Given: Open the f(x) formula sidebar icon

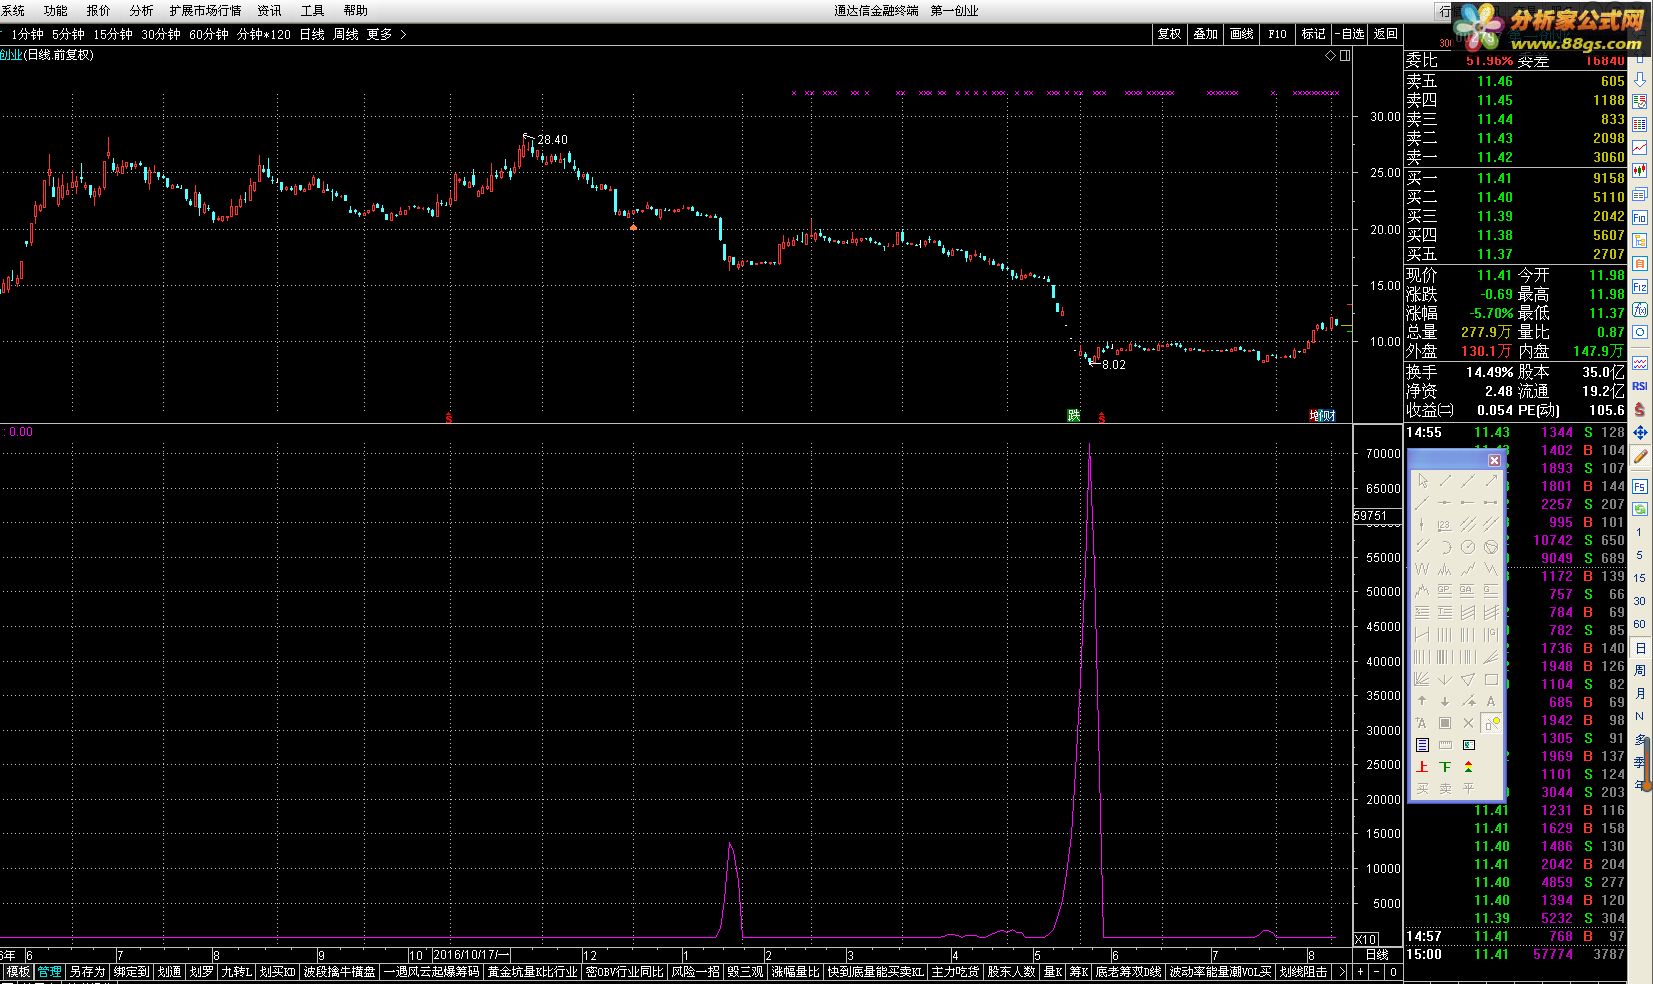Looking at the screenshot, I should click(x=1640, y=309).
